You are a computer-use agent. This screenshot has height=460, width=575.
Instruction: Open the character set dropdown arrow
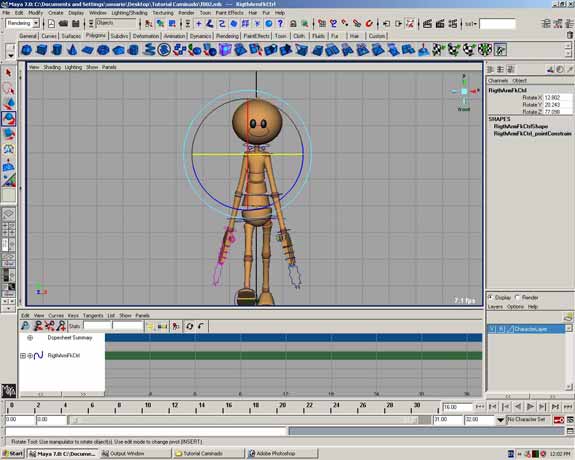coord(501,420)
